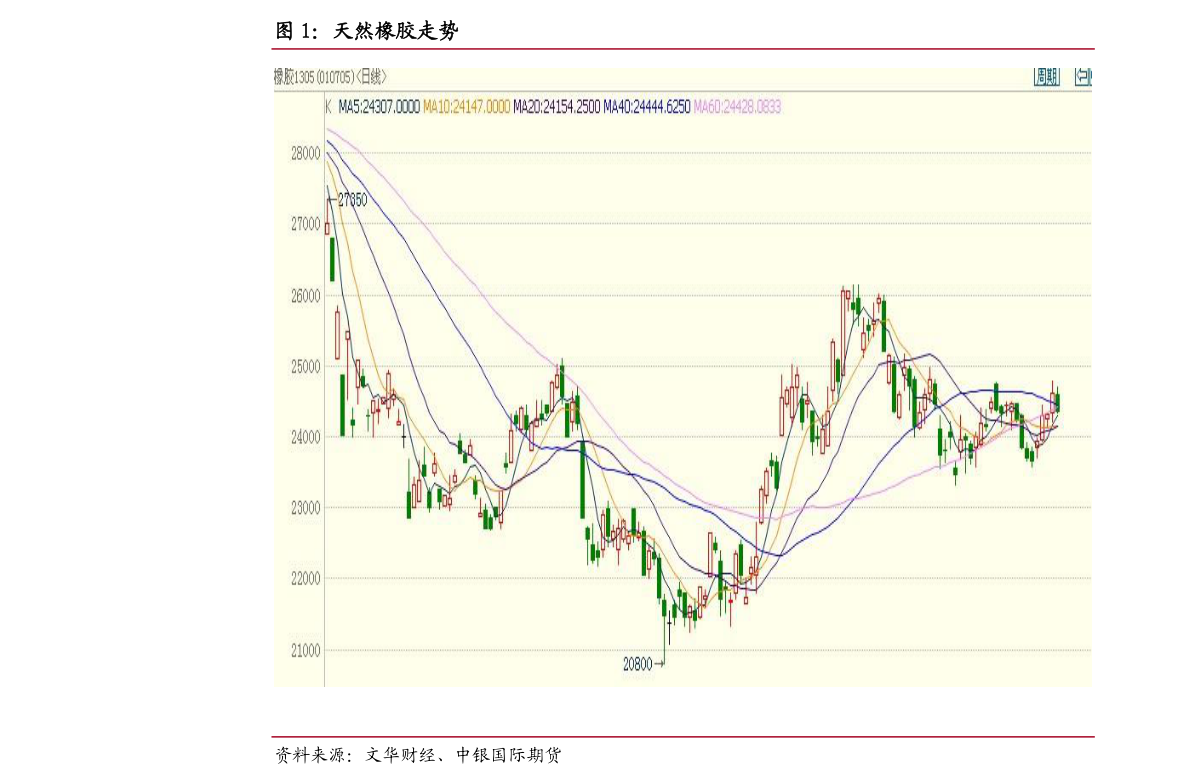Click the 23000 y-axis price label
The width and height of the screenshot is (1191, 784).
pyautogui.click(x=305, y=508)
